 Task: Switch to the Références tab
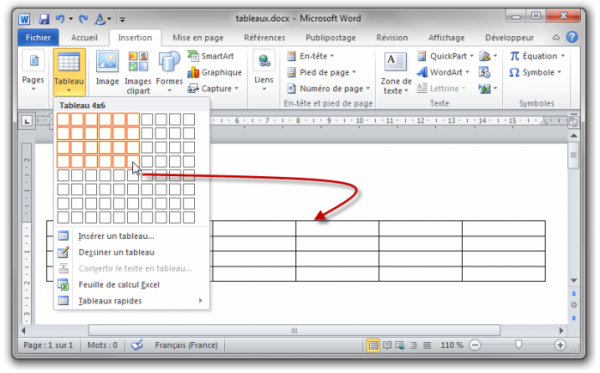click(x=264, y=37)
